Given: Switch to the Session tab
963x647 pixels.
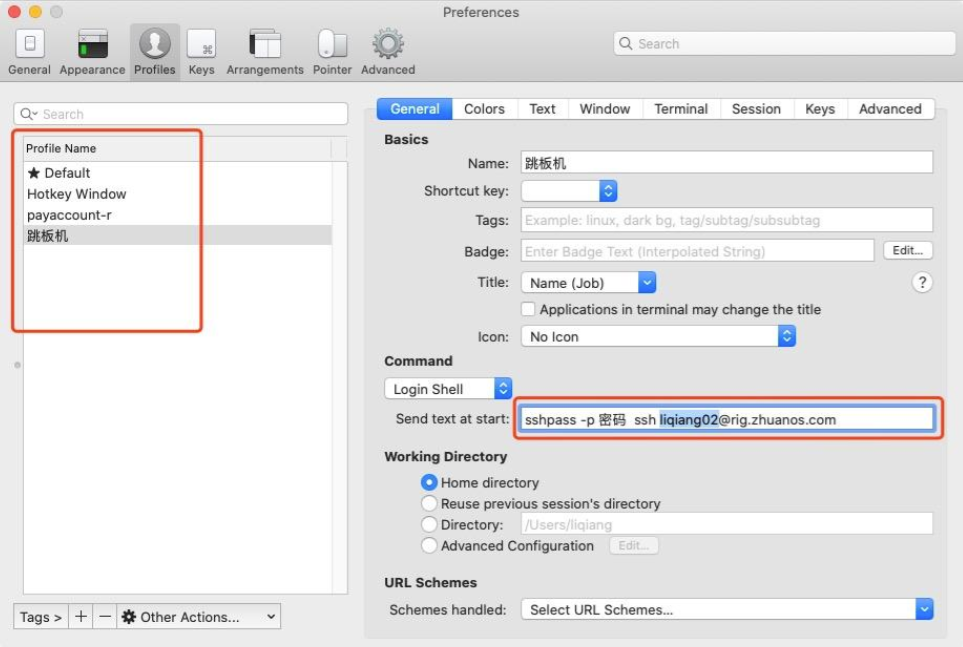Looking at the screenshot, I should (756, 109).
